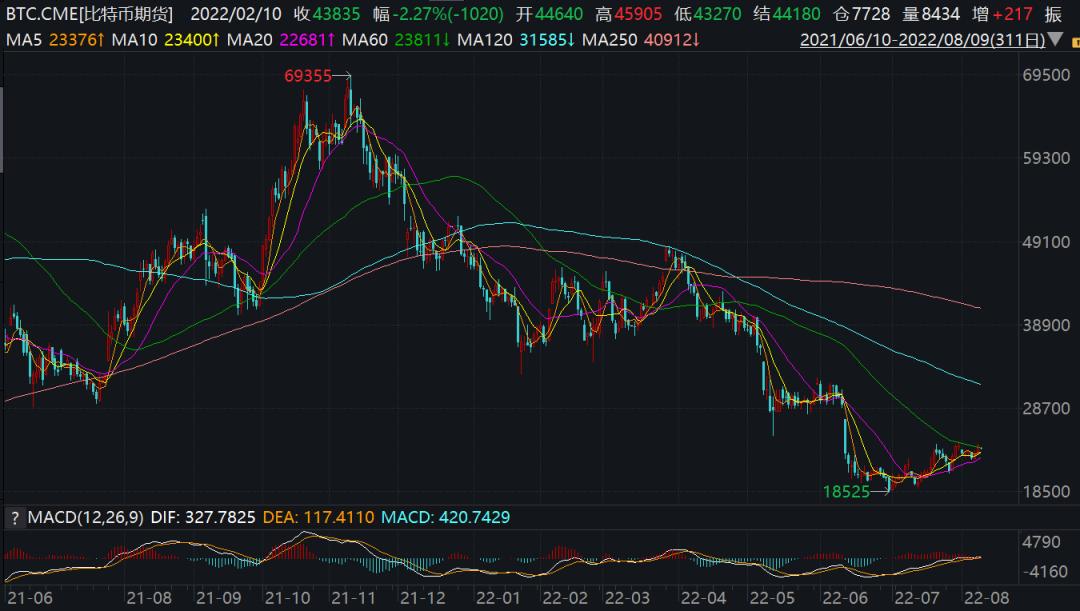Click the small yellow icon at top-right edge
This screenshot has height=611, width=1080.
1076,41
